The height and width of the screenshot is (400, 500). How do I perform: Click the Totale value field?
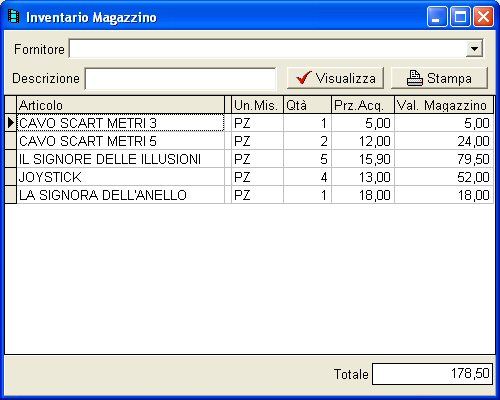pos(432,374)
